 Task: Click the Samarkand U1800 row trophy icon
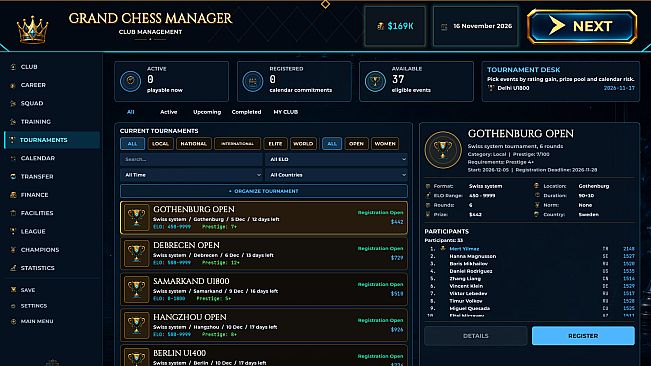[136, 289]
